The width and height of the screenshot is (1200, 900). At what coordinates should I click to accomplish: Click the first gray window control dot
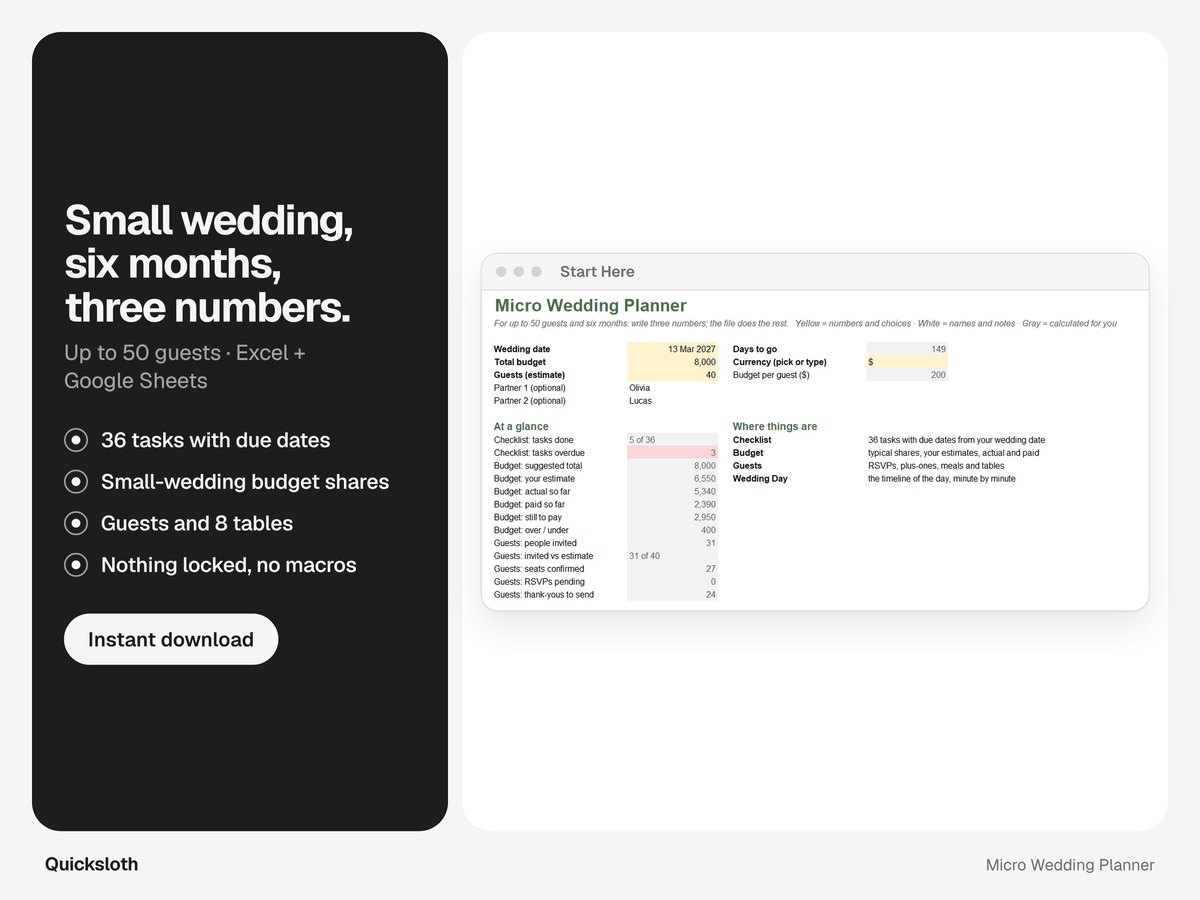click(501, 272)
